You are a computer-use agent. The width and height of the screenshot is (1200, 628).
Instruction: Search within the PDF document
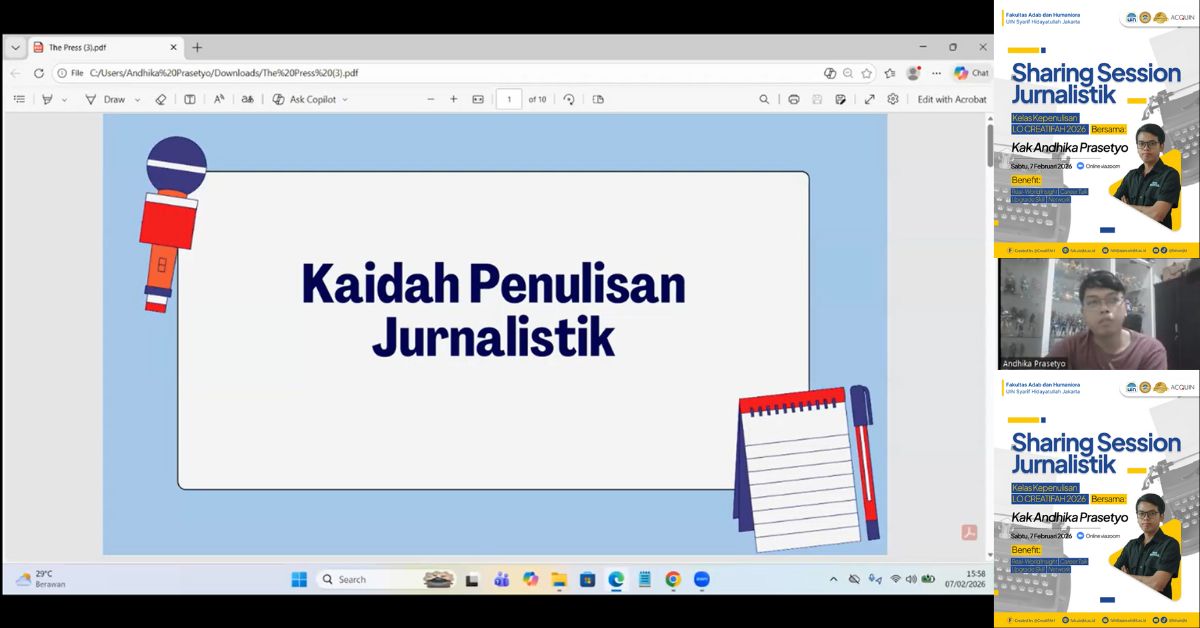pyautogui.click(x=764, y=99)
